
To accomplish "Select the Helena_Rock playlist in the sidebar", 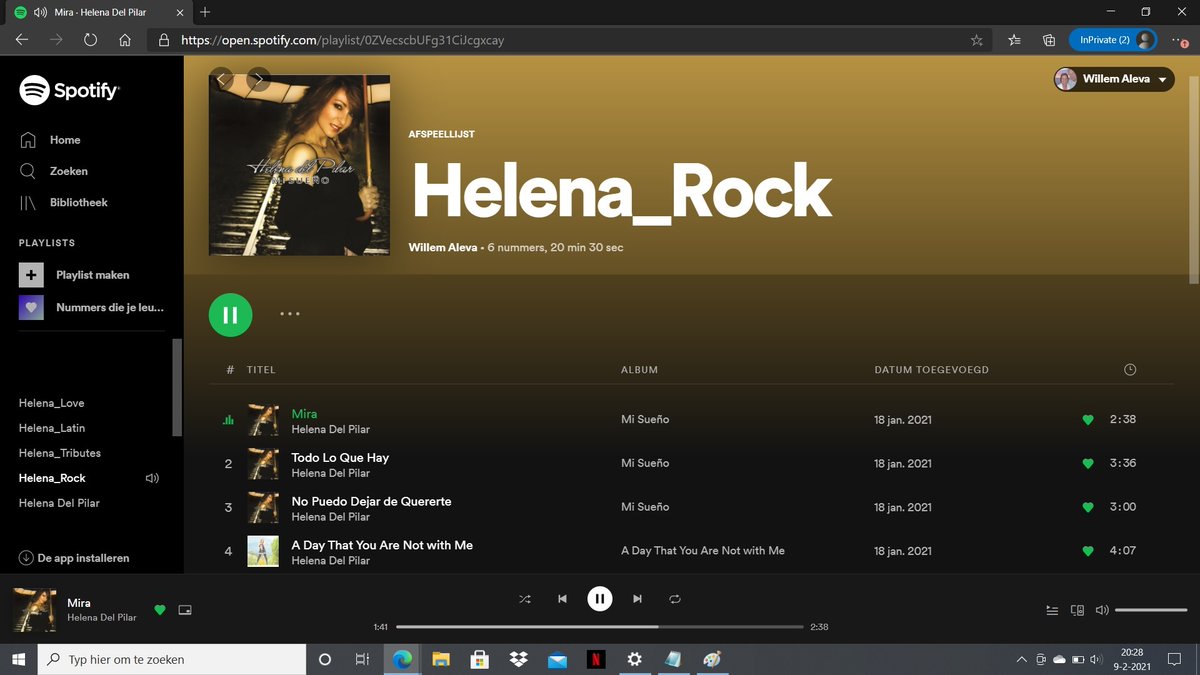I will [x=52, y=478].
